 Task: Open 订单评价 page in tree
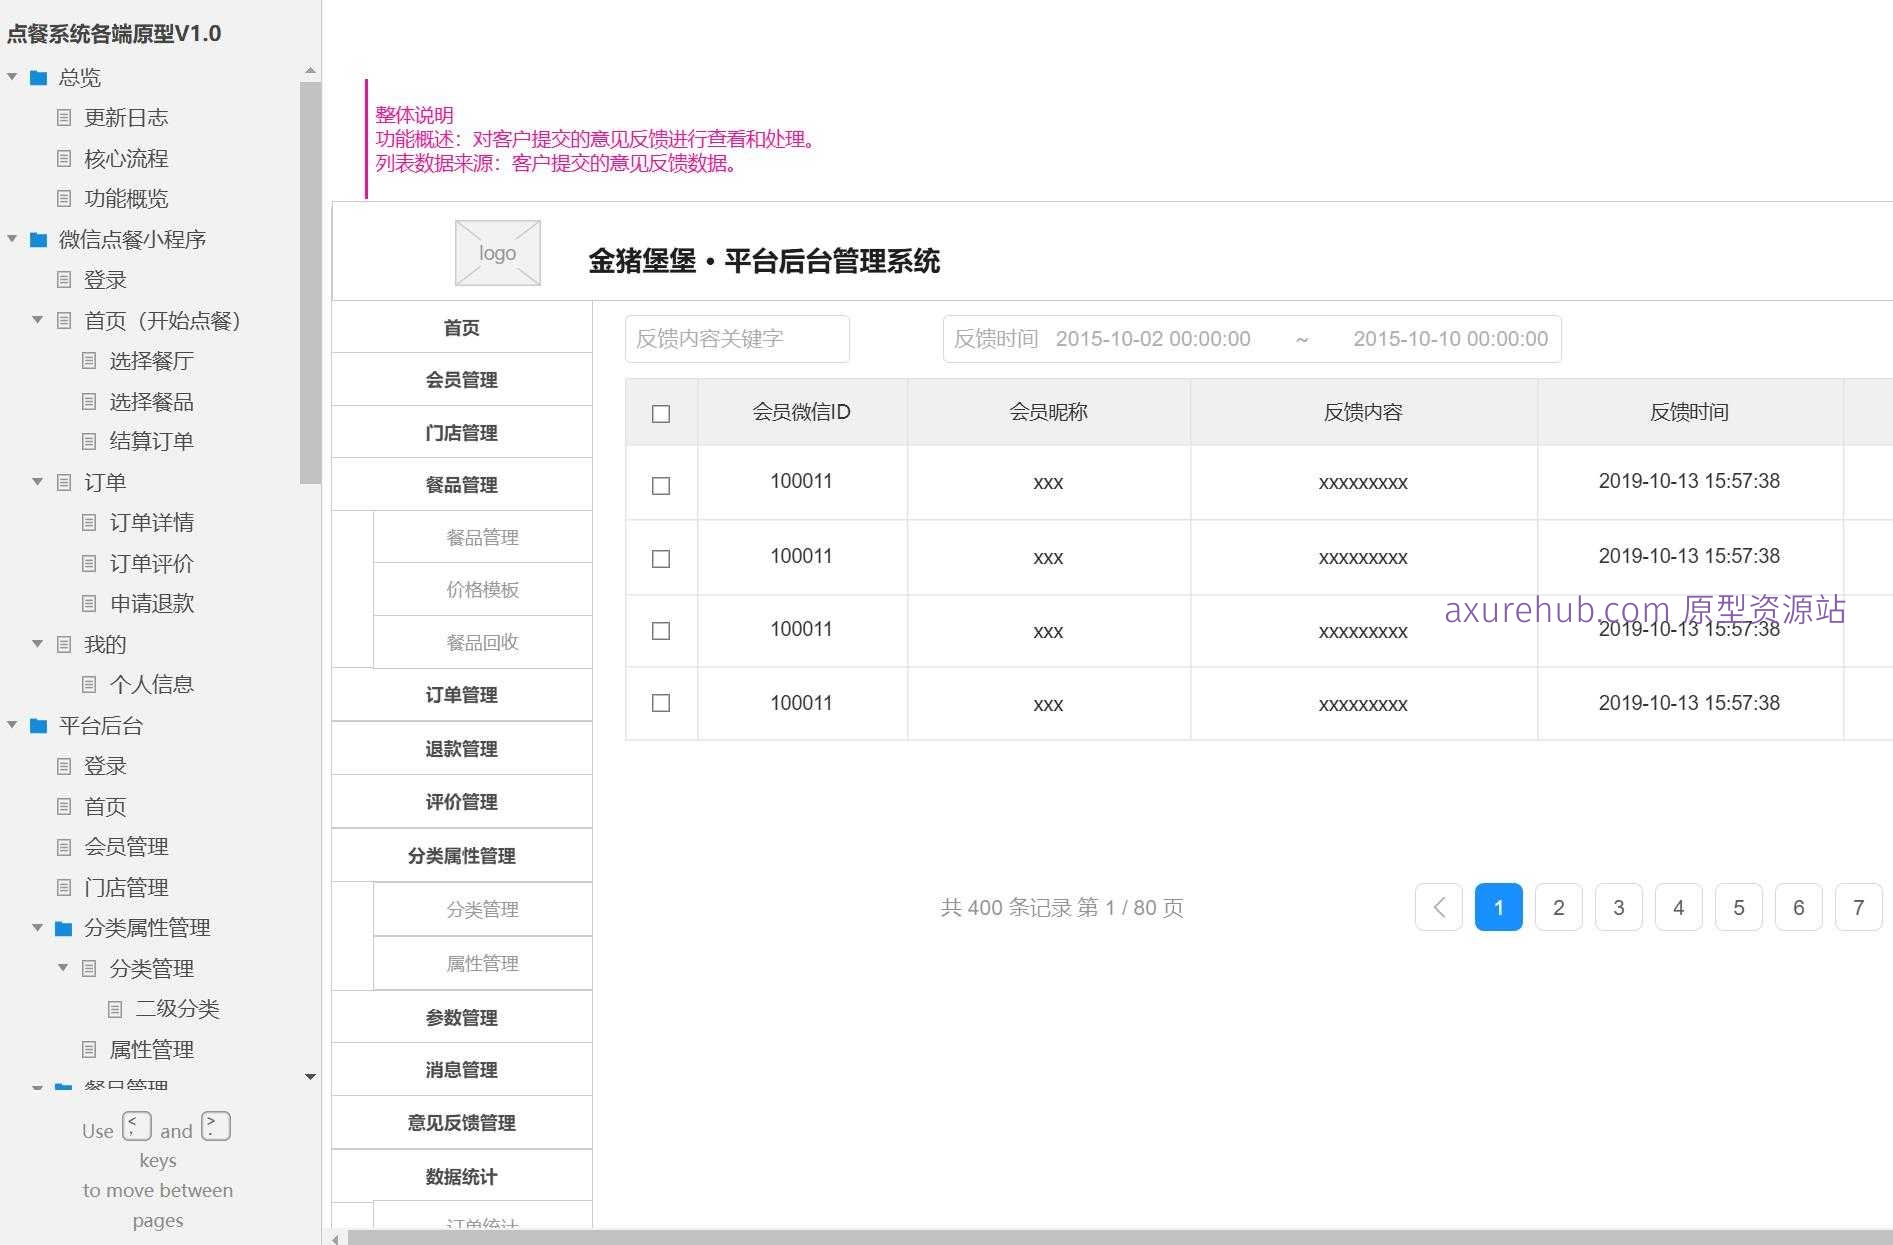(x=152, y=563)
